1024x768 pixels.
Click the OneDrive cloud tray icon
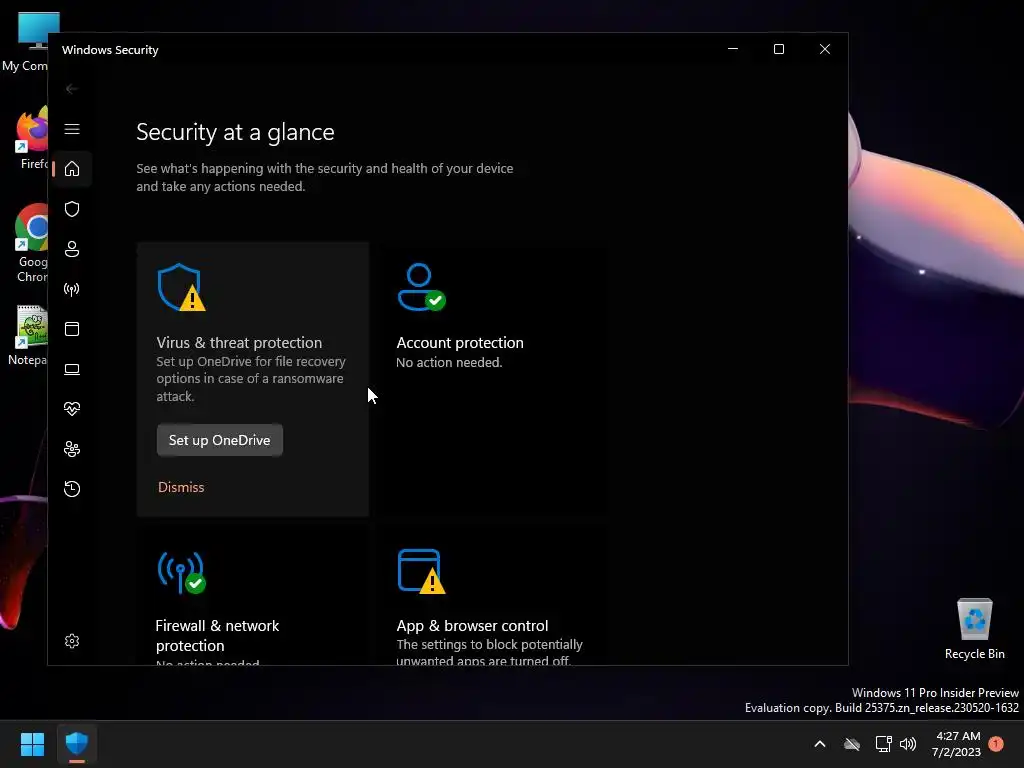pyautogui.click(x=852, y=744)
